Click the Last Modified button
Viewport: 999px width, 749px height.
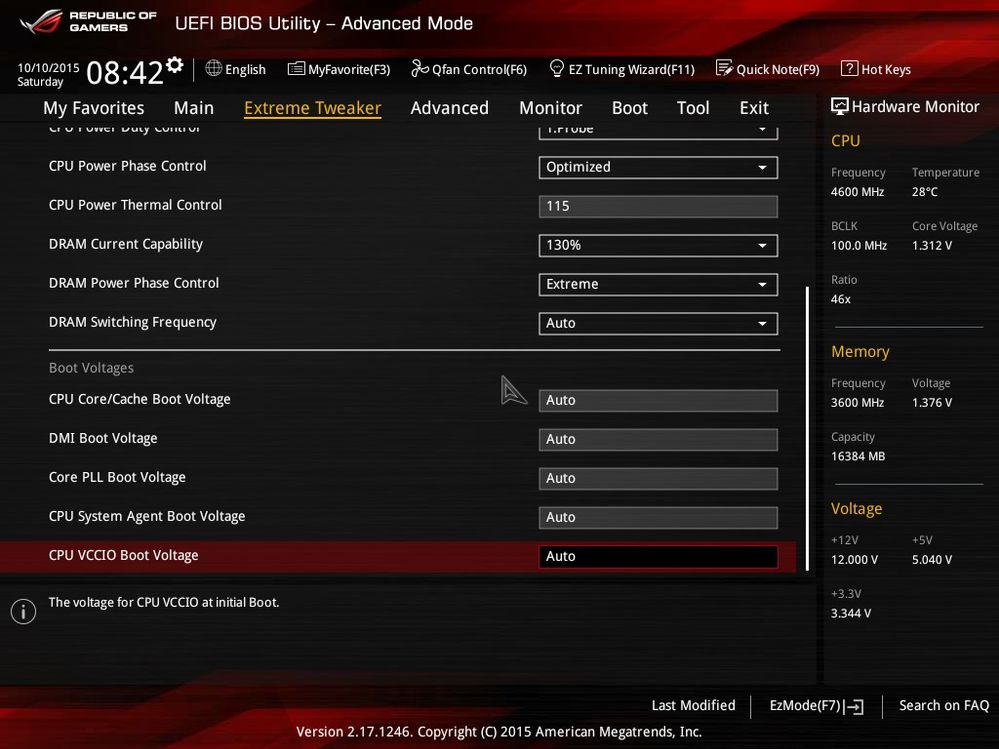coord(693,706)
